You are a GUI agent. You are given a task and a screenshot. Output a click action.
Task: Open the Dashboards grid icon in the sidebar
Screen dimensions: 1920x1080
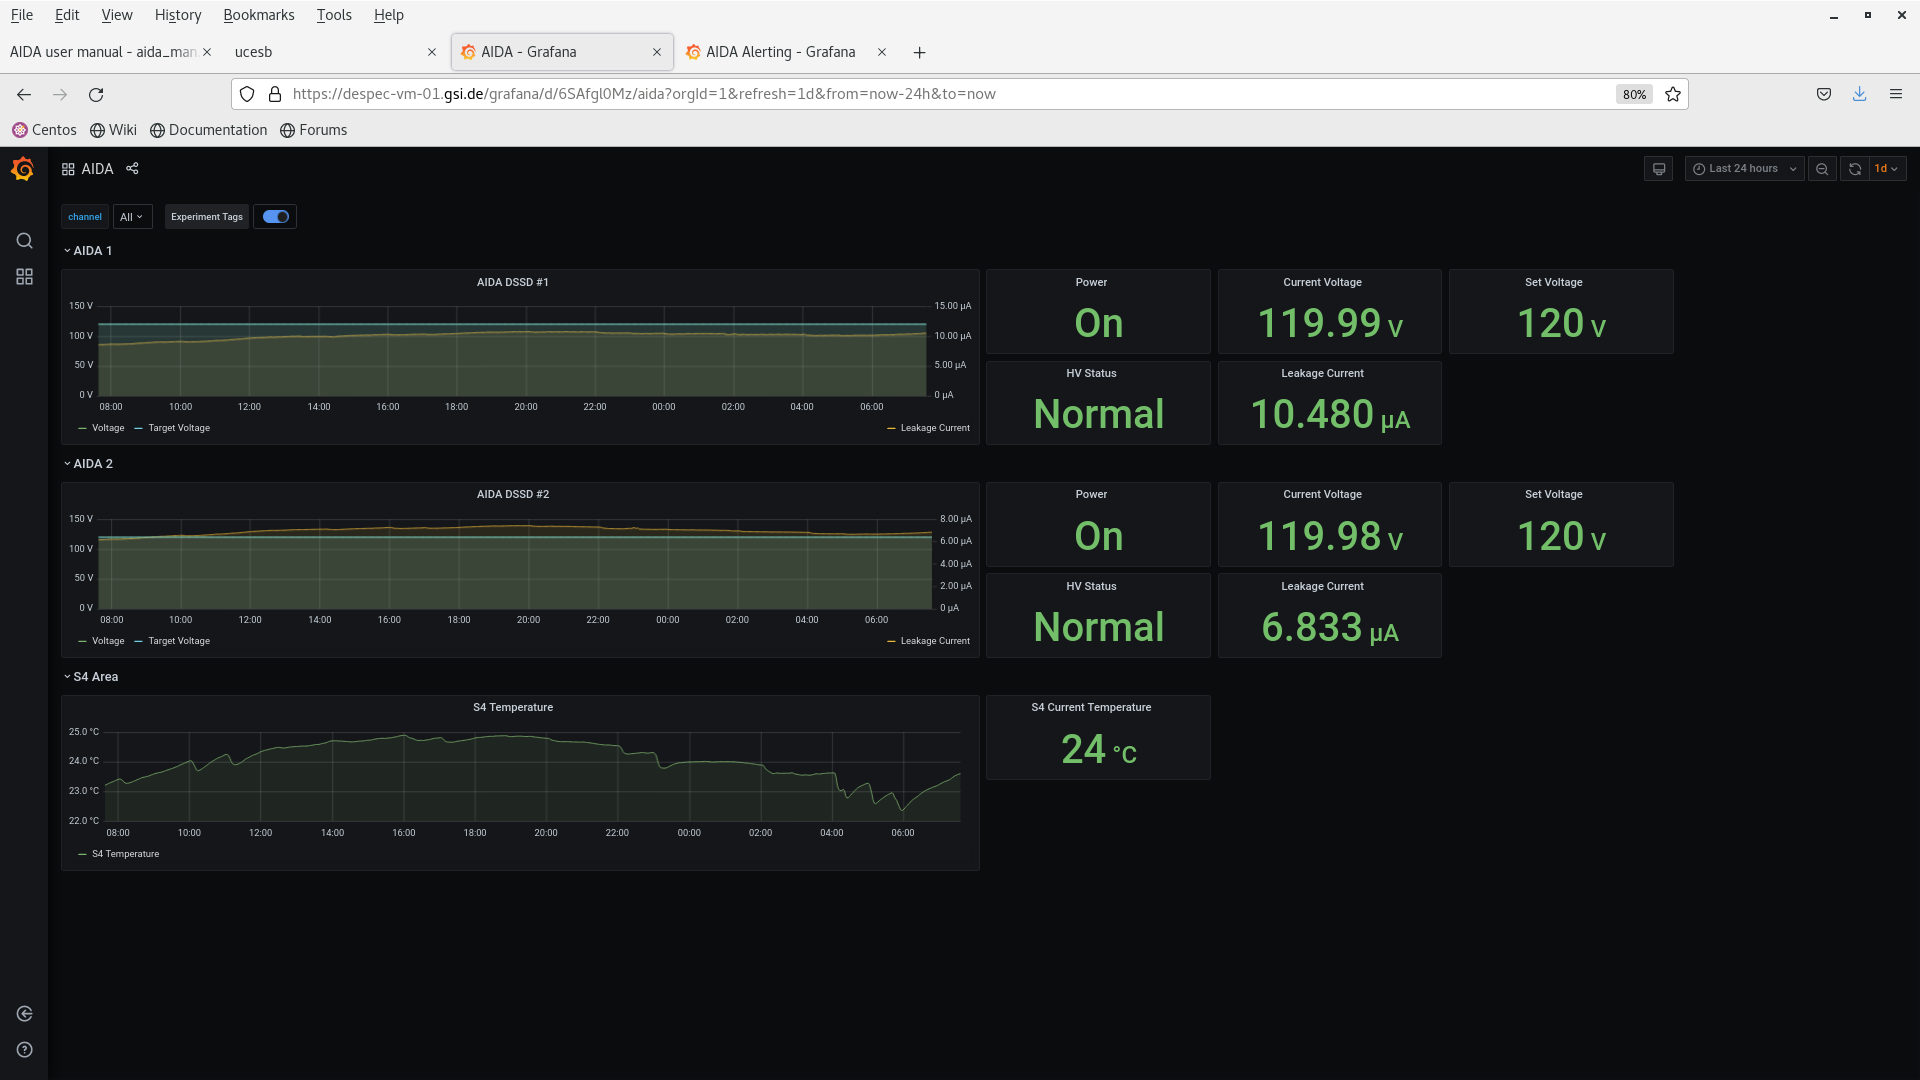(x=24, y=277)
